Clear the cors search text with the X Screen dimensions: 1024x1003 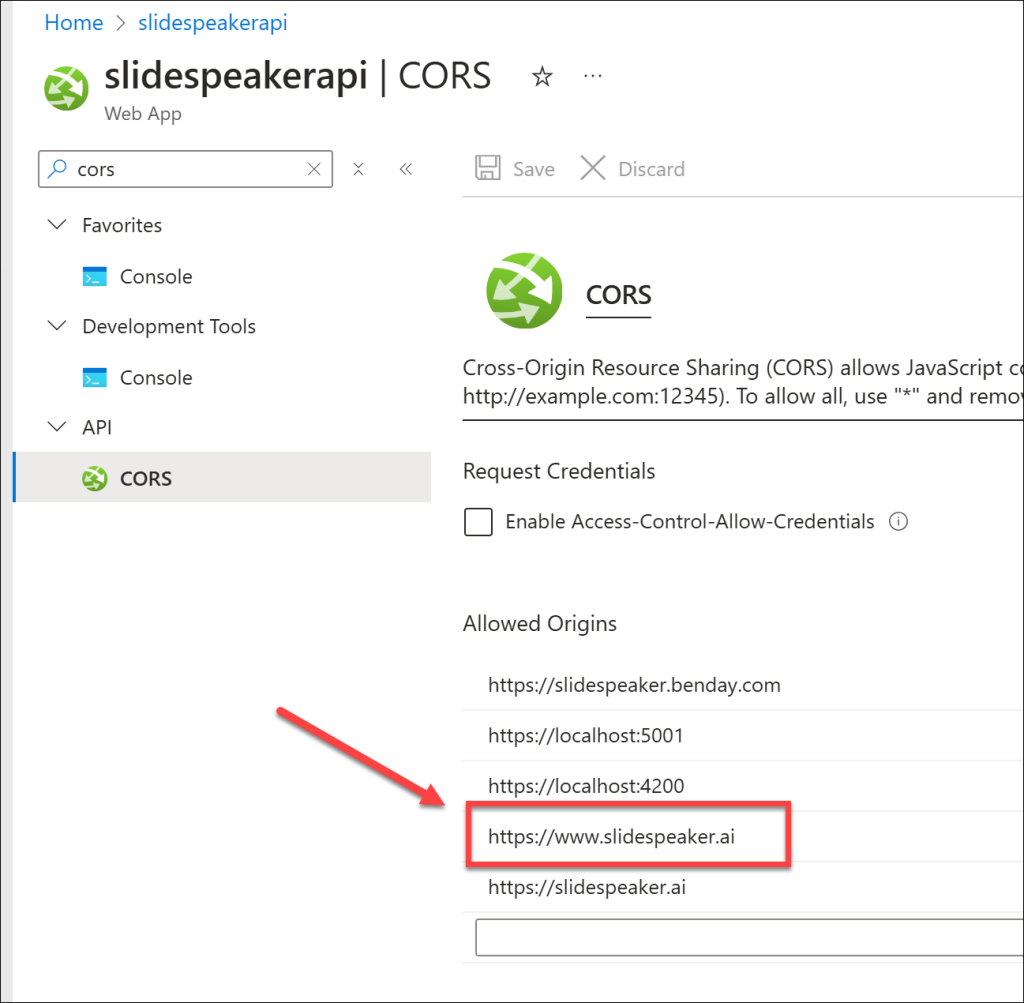point(314,169)
